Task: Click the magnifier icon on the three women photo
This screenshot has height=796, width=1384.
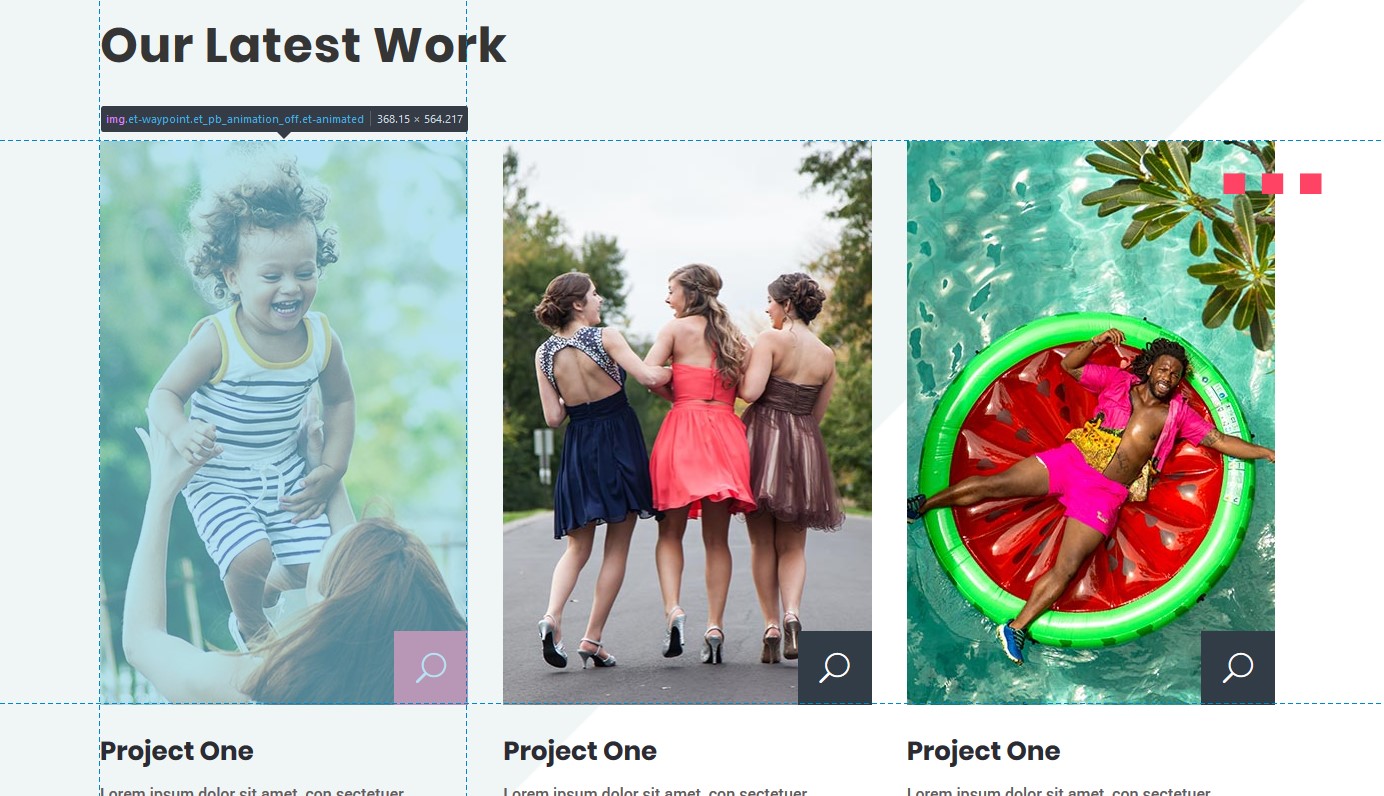Action: click(835, 667)
